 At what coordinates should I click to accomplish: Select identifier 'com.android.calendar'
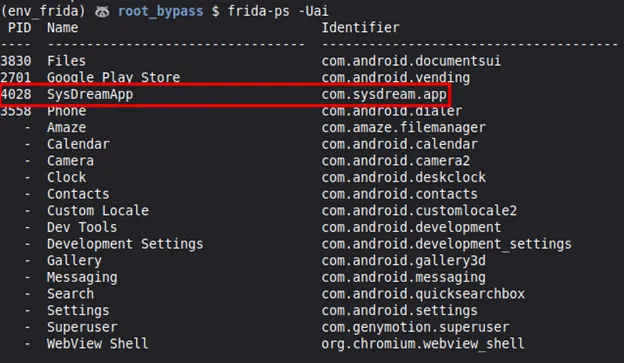[400, 144]
